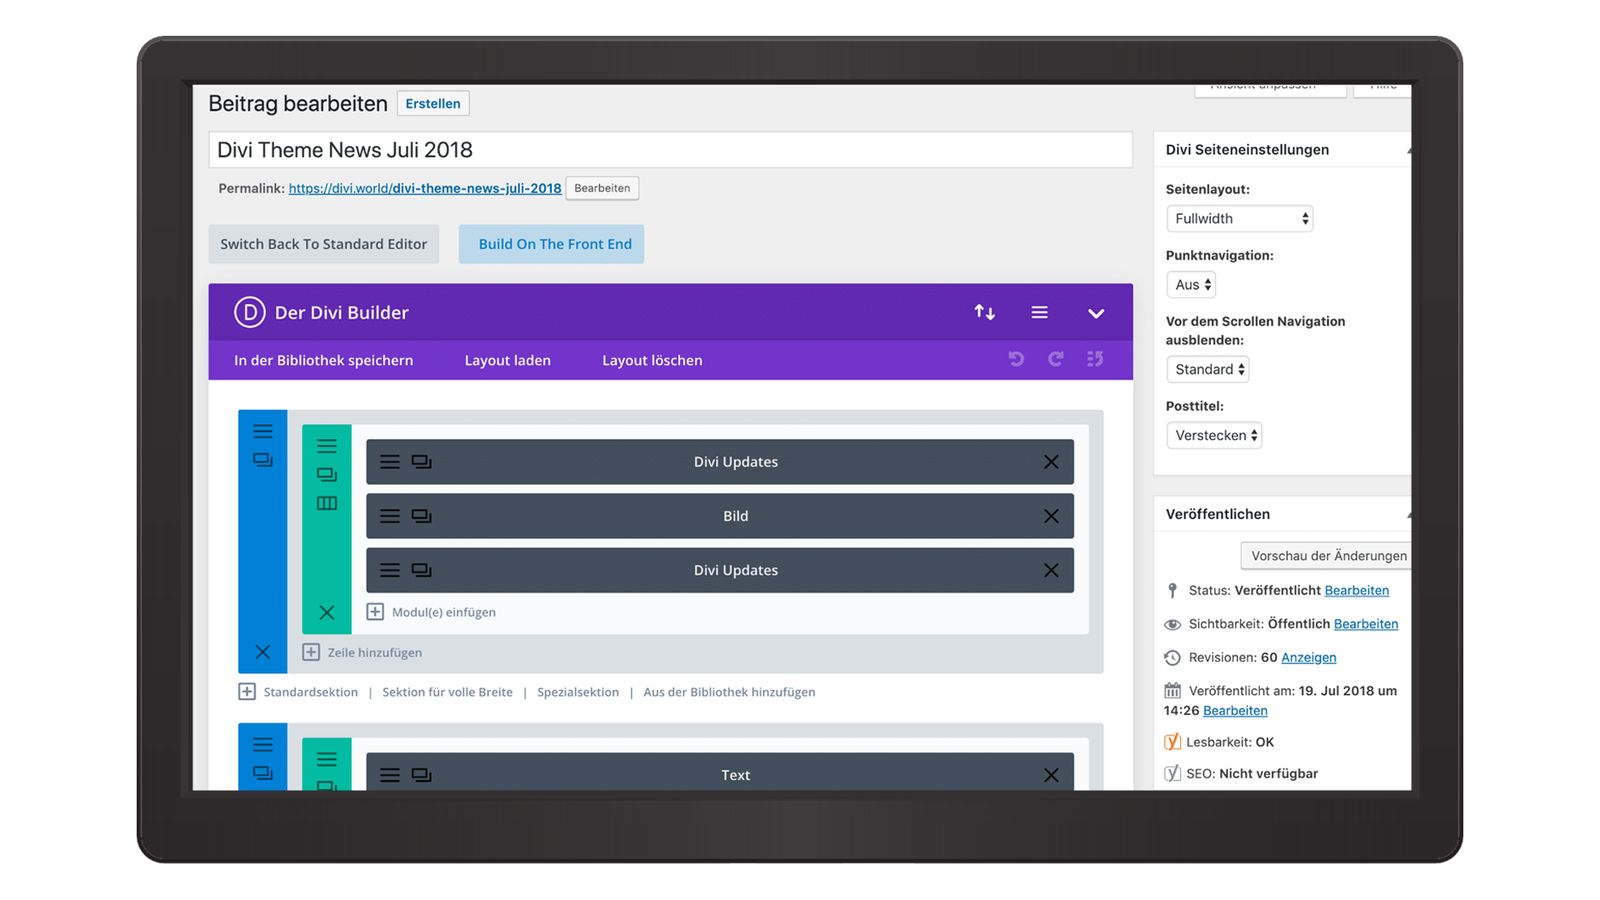Open Divi Builder settings hamburger icon
The width and height of the screenshot is (1600, 900).
pos(1040,312)
